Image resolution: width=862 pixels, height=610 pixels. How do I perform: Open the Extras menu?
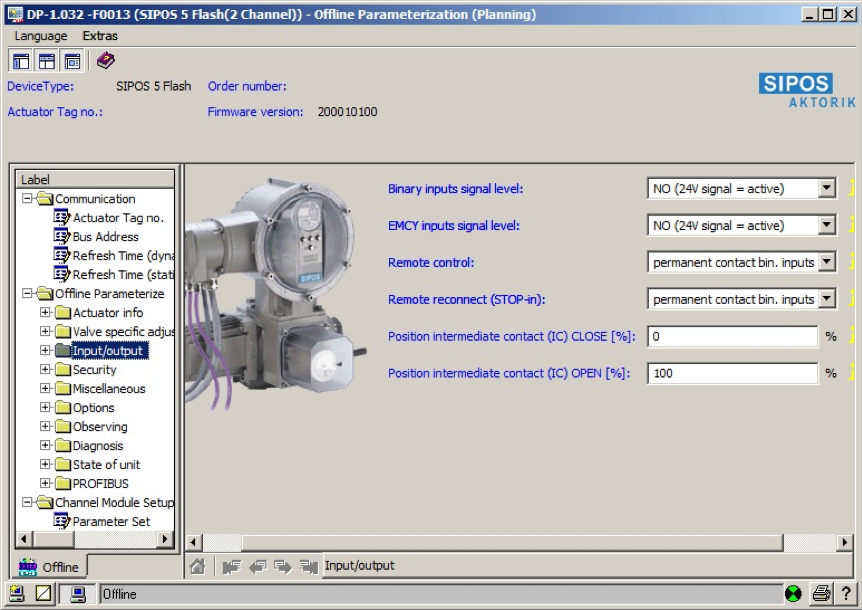100,36
